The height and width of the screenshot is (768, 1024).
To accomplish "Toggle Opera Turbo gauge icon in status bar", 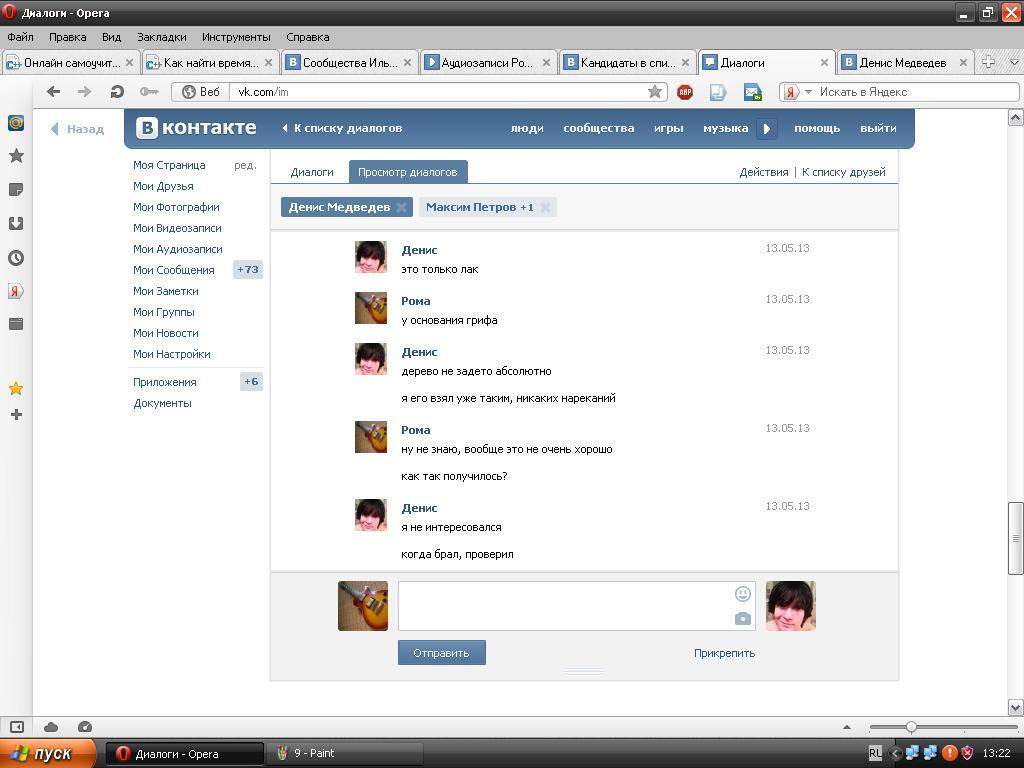I will [85, 727].
